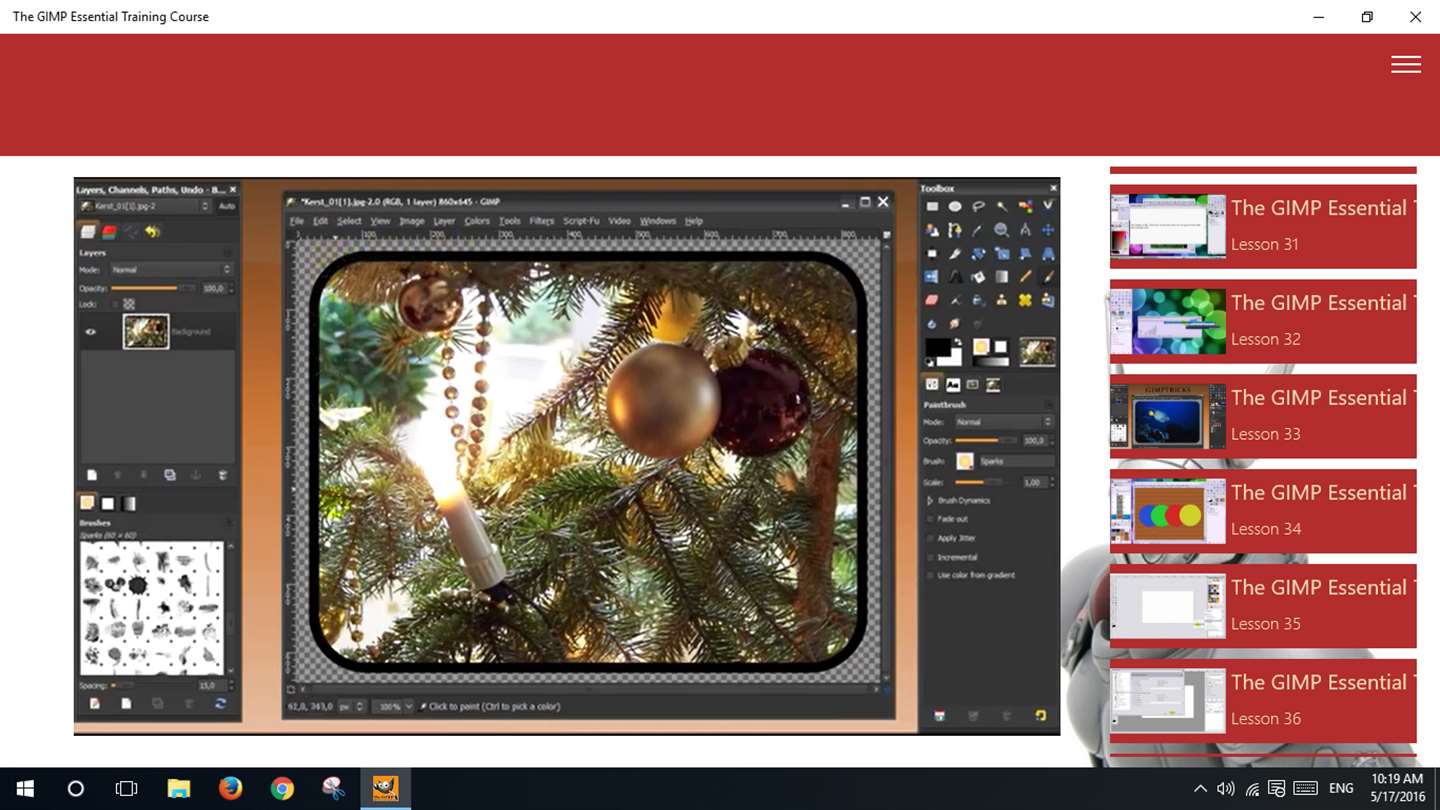The width and height of the screenshot is (1440, 810).
Task: Enable the Fade out option
Action: [x=932, y=519]
